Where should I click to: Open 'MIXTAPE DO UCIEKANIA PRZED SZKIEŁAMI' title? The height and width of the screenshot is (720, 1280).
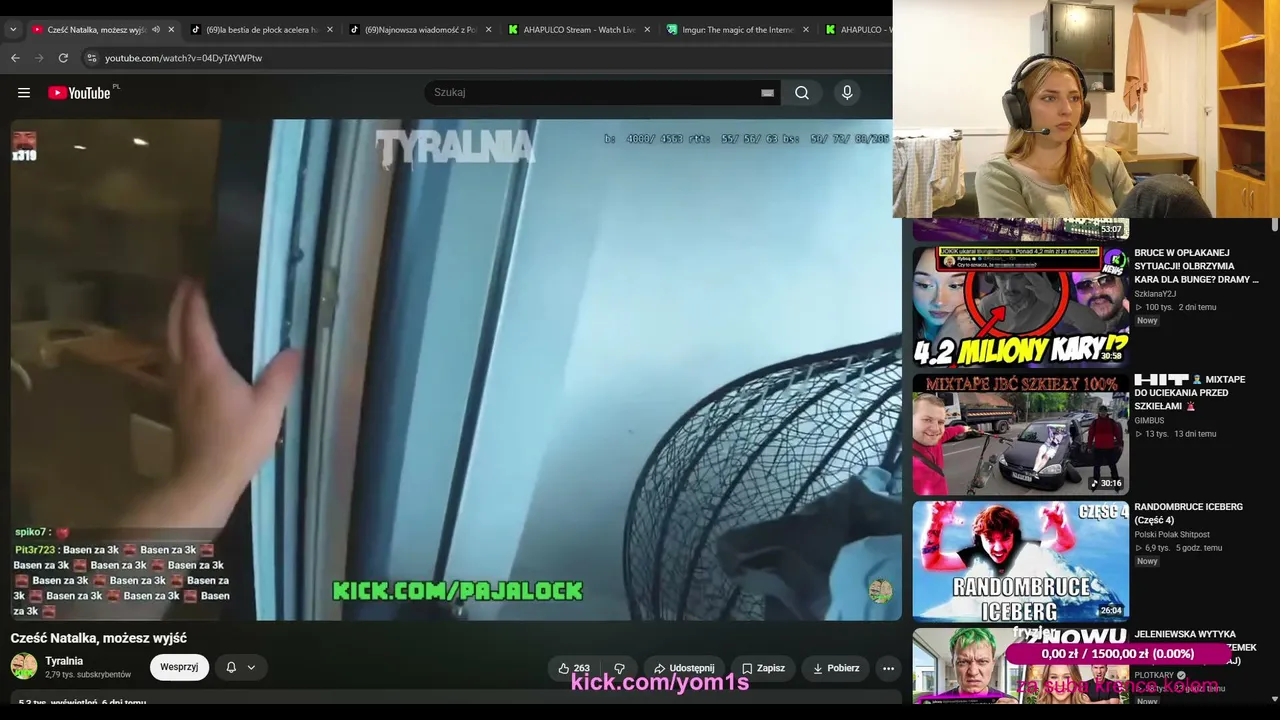(1190, 393)
